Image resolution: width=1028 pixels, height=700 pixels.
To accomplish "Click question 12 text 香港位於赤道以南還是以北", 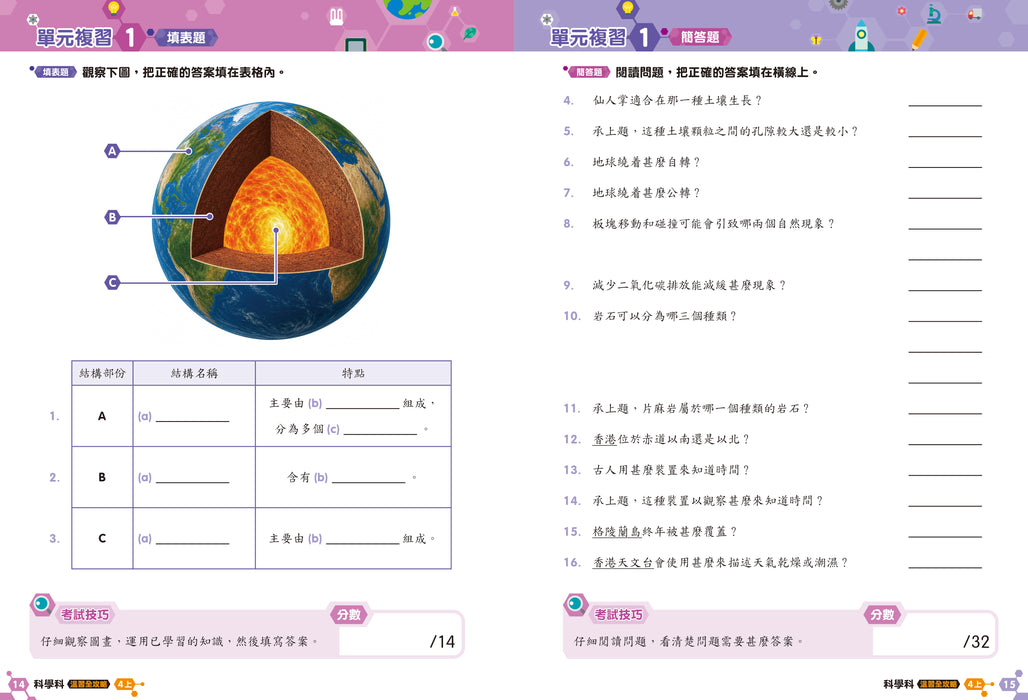I will click(671, 439).
